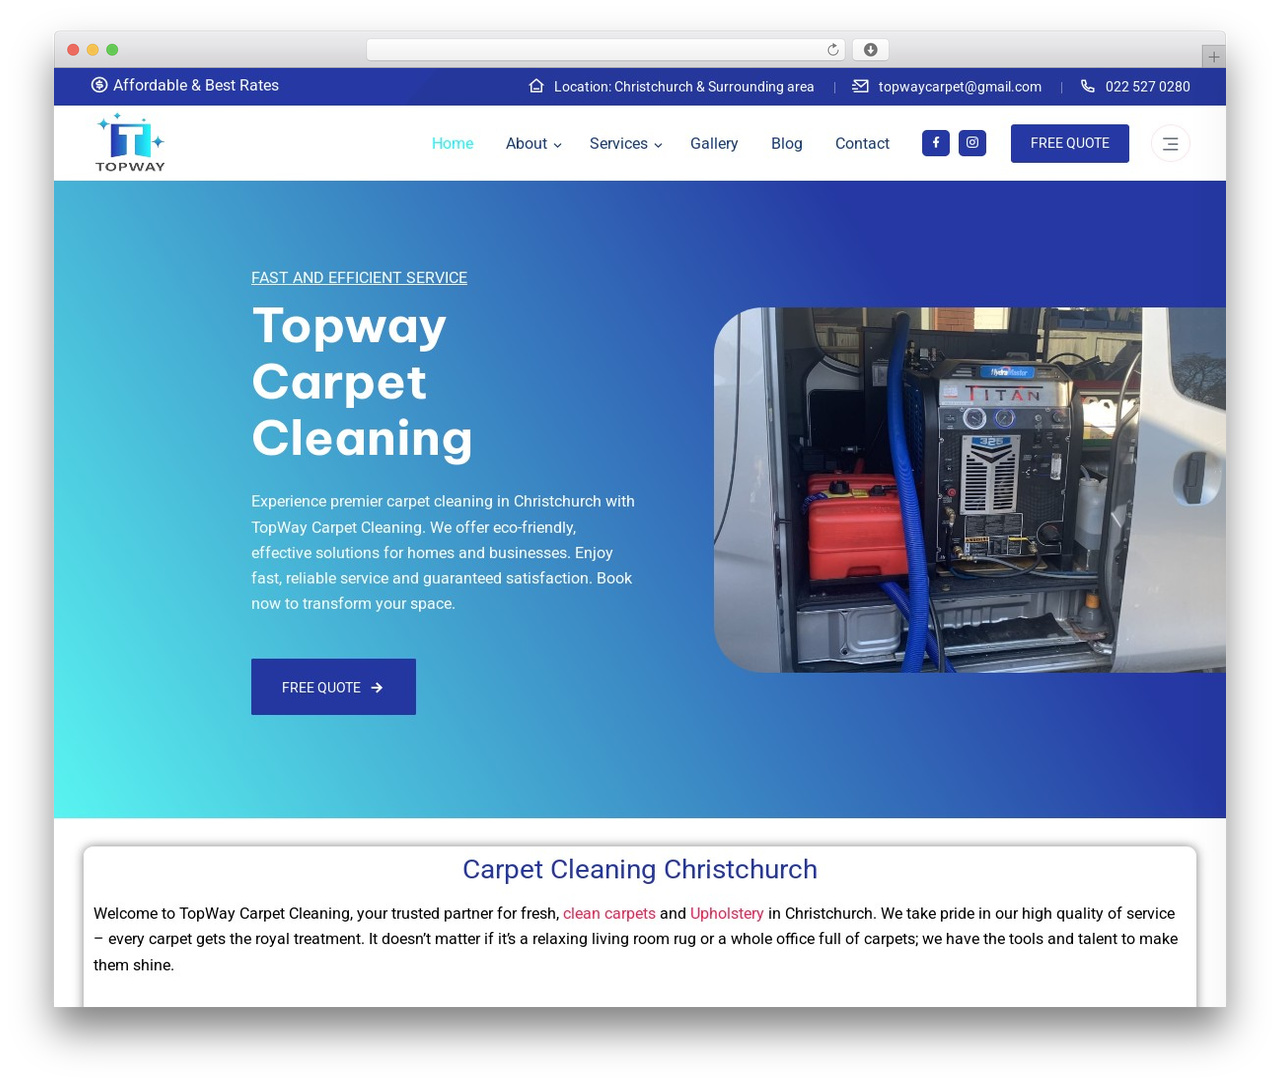Click the 'Welcome to TopWay Carpet Cleaning' paragraph
1280x1084 pixels.
pos(636,939)
